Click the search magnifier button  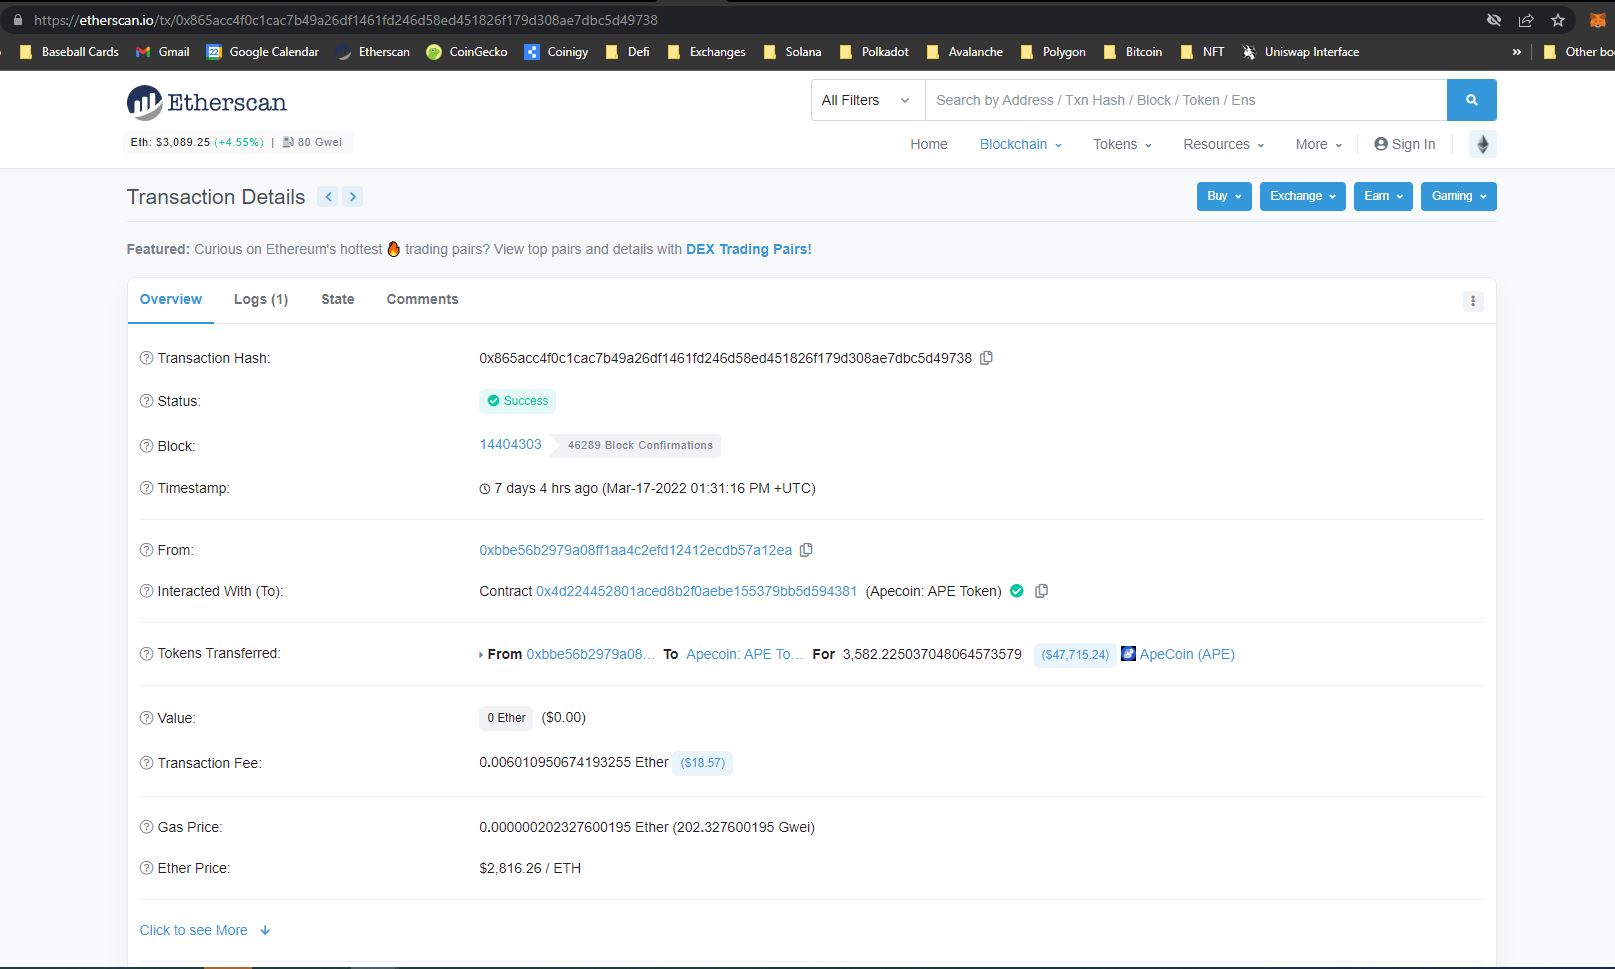pos(1471,100)
